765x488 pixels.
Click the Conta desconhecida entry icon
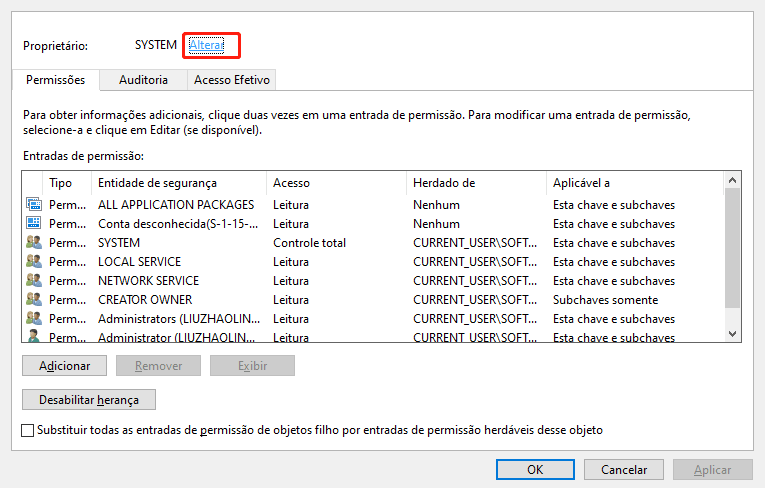[x=34, y=224]
